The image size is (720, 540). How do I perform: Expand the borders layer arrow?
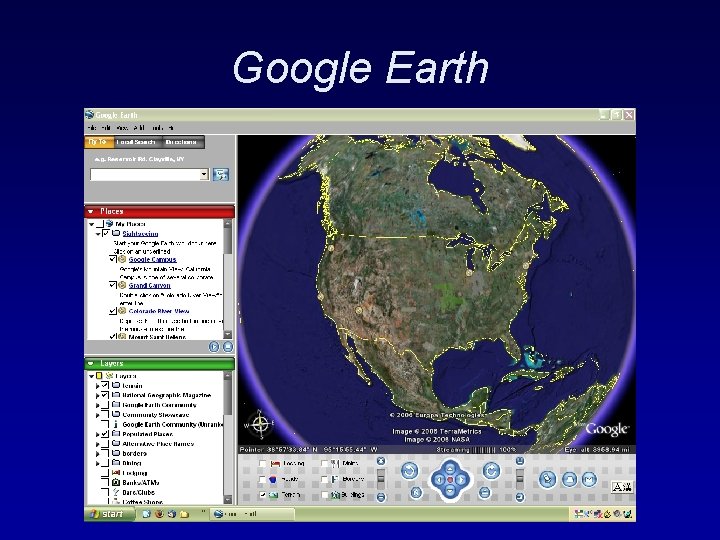tap(97, 454)
